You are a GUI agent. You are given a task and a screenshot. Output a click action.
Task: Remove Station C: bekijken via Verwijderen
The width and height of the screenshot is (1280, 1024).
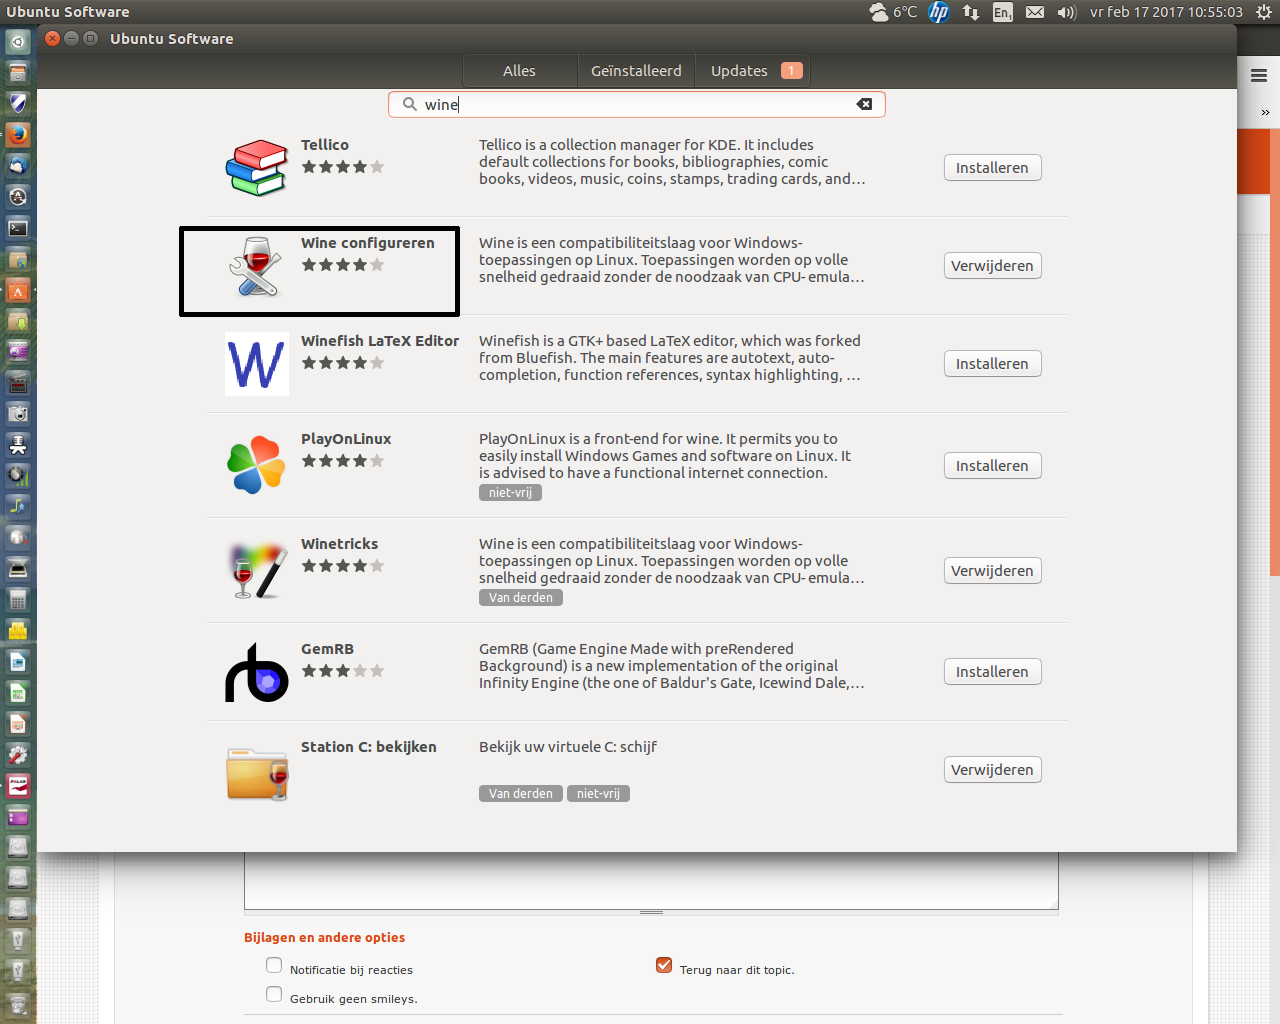click(x=992, y=770)
